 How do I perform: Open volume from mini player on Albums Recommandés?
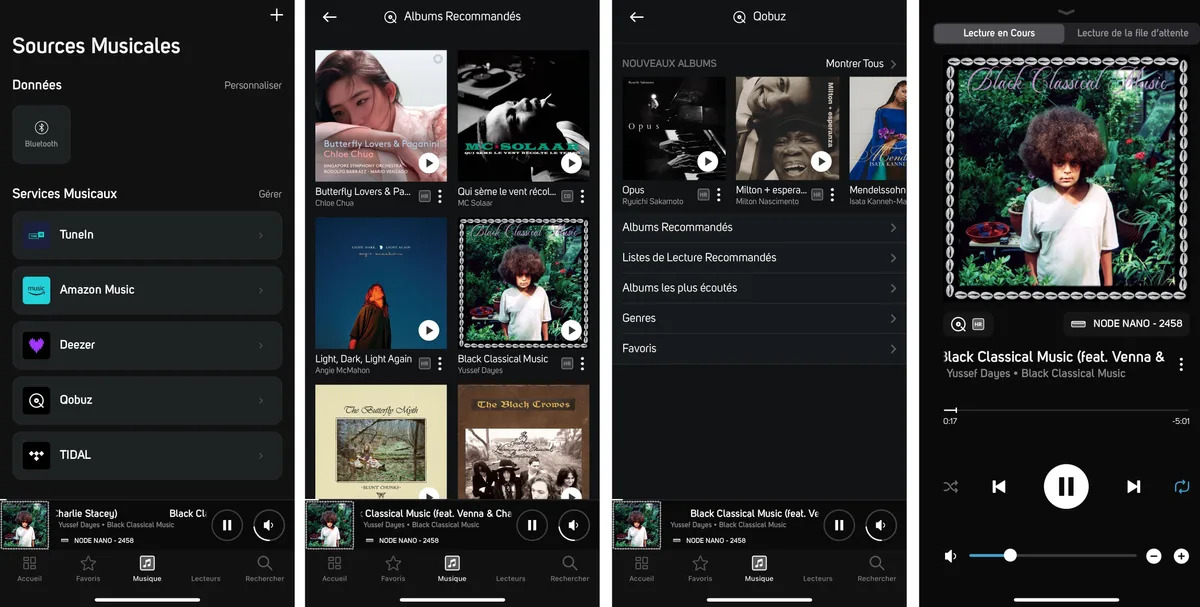[573, 525]
